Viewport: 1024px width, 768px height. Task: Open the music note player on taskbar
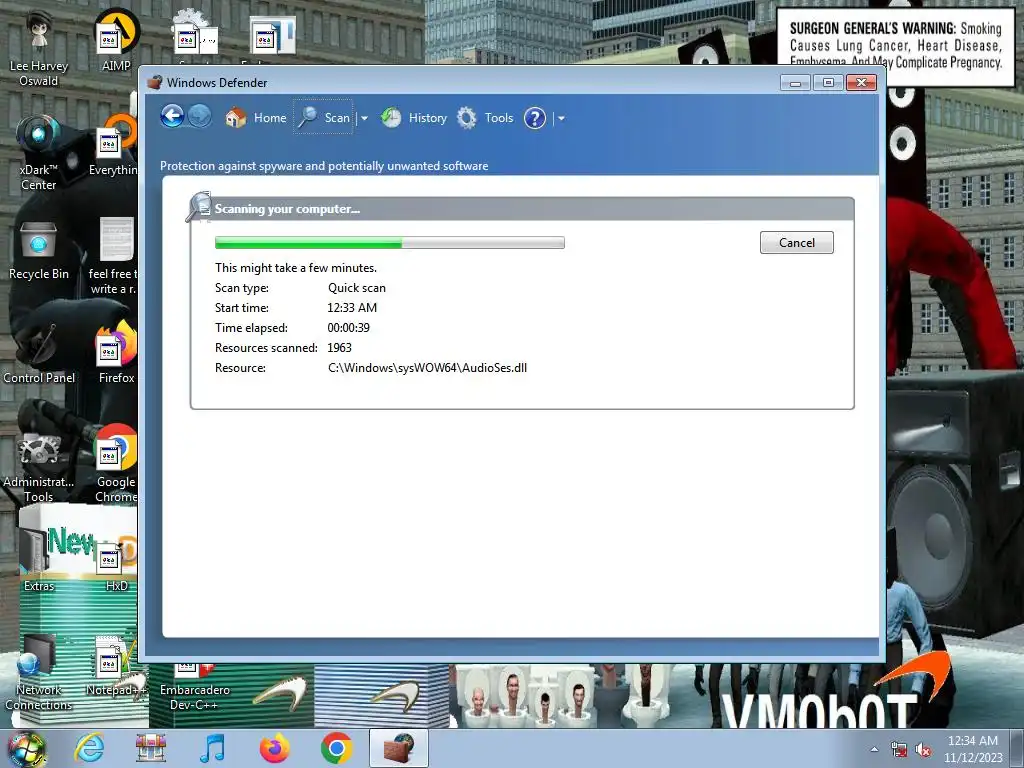coord(212,748)
